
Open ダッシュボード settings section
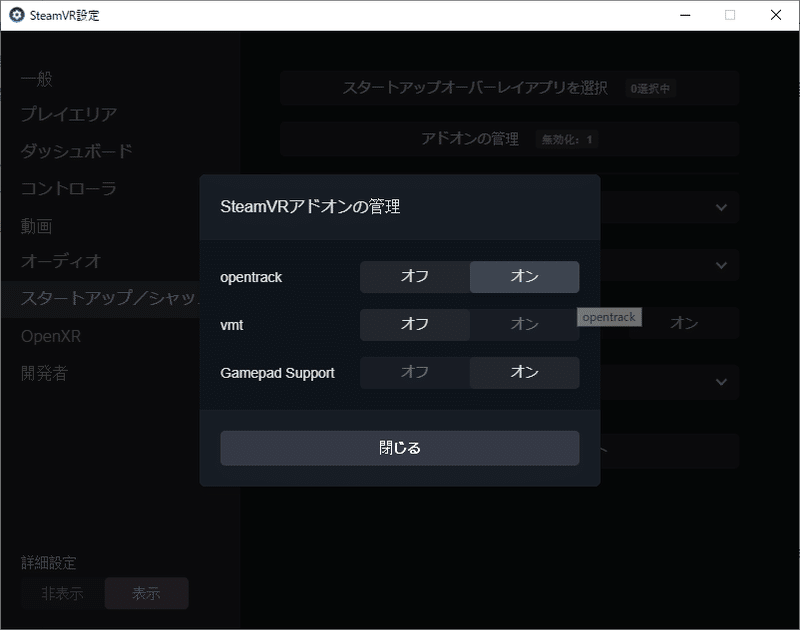pyautogui.click(x=77, y=151)
